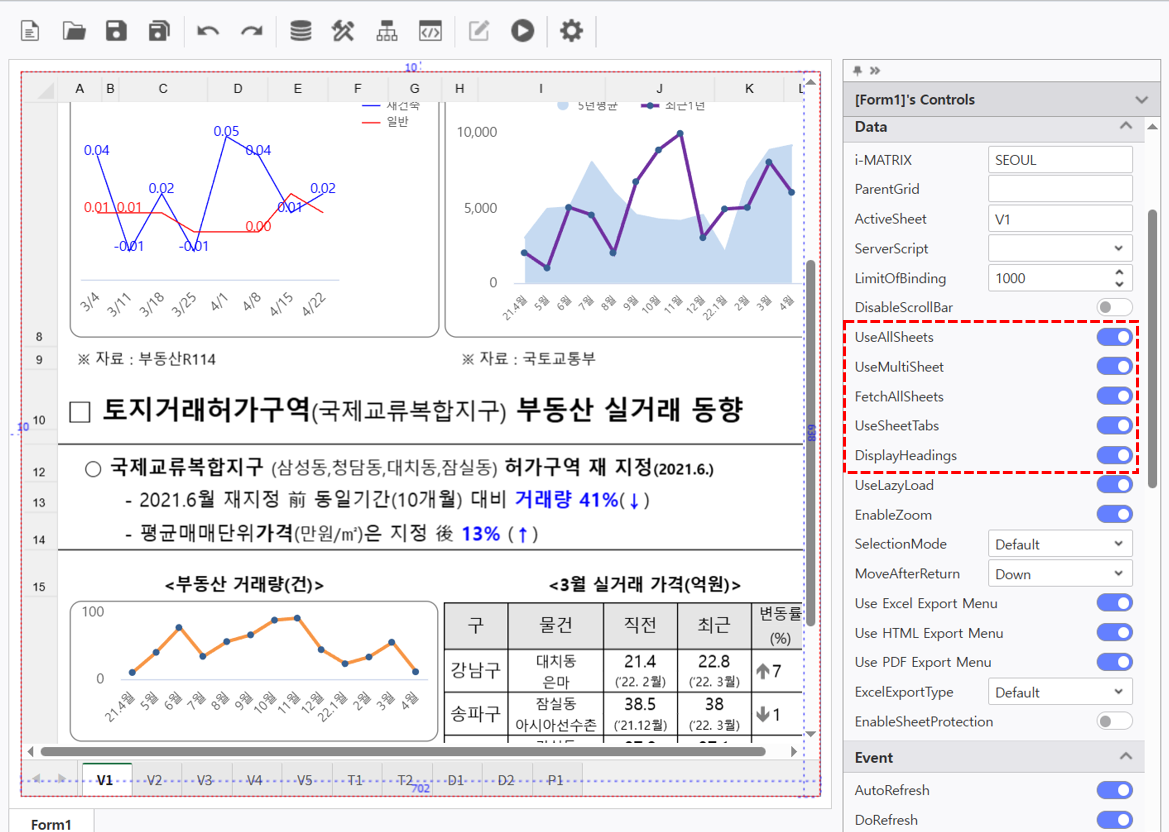Click the properties panel vertical scrollbar

[1153, 349]
